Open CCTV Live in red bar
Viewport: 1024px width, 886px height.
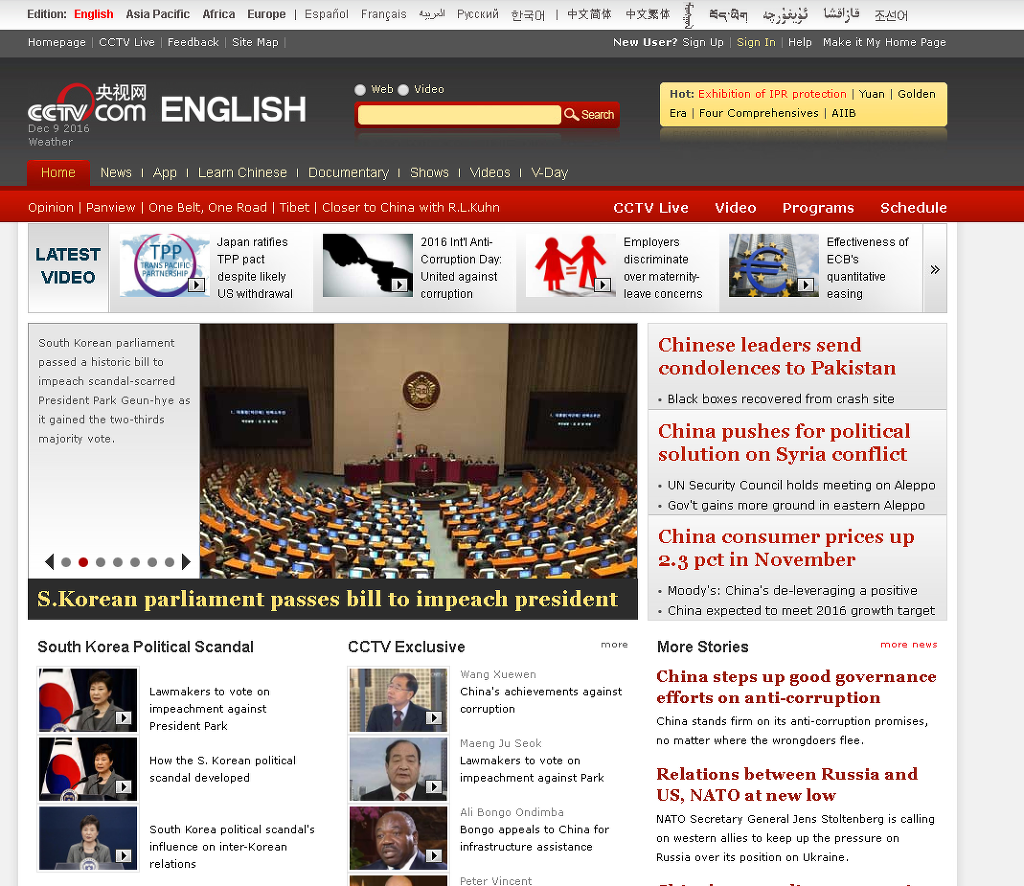(x=650, y=208)
